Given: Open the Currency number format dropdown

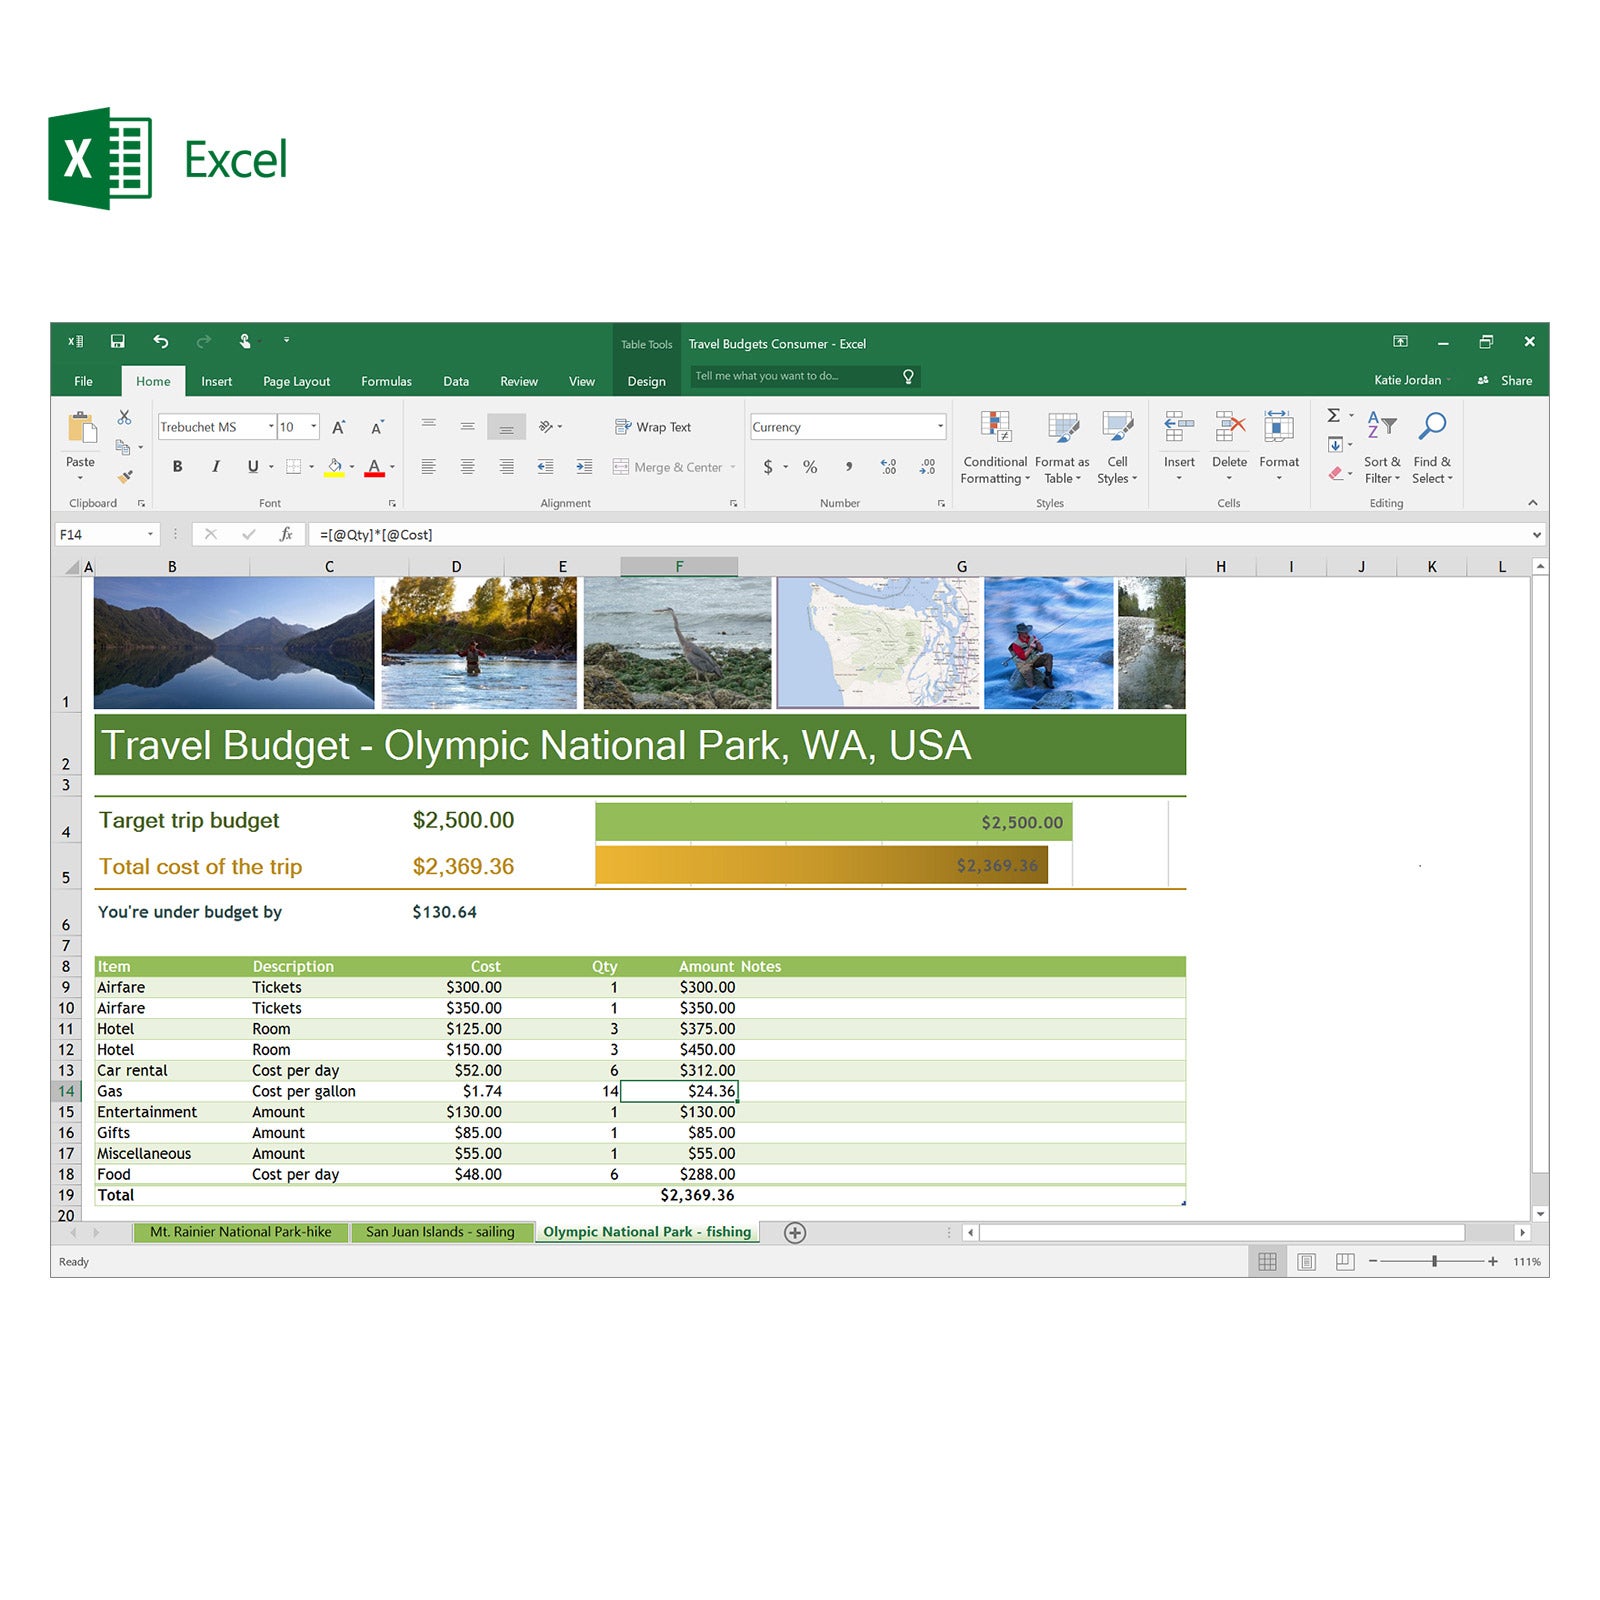Looking at the screenshot, I should pos(940,427).
